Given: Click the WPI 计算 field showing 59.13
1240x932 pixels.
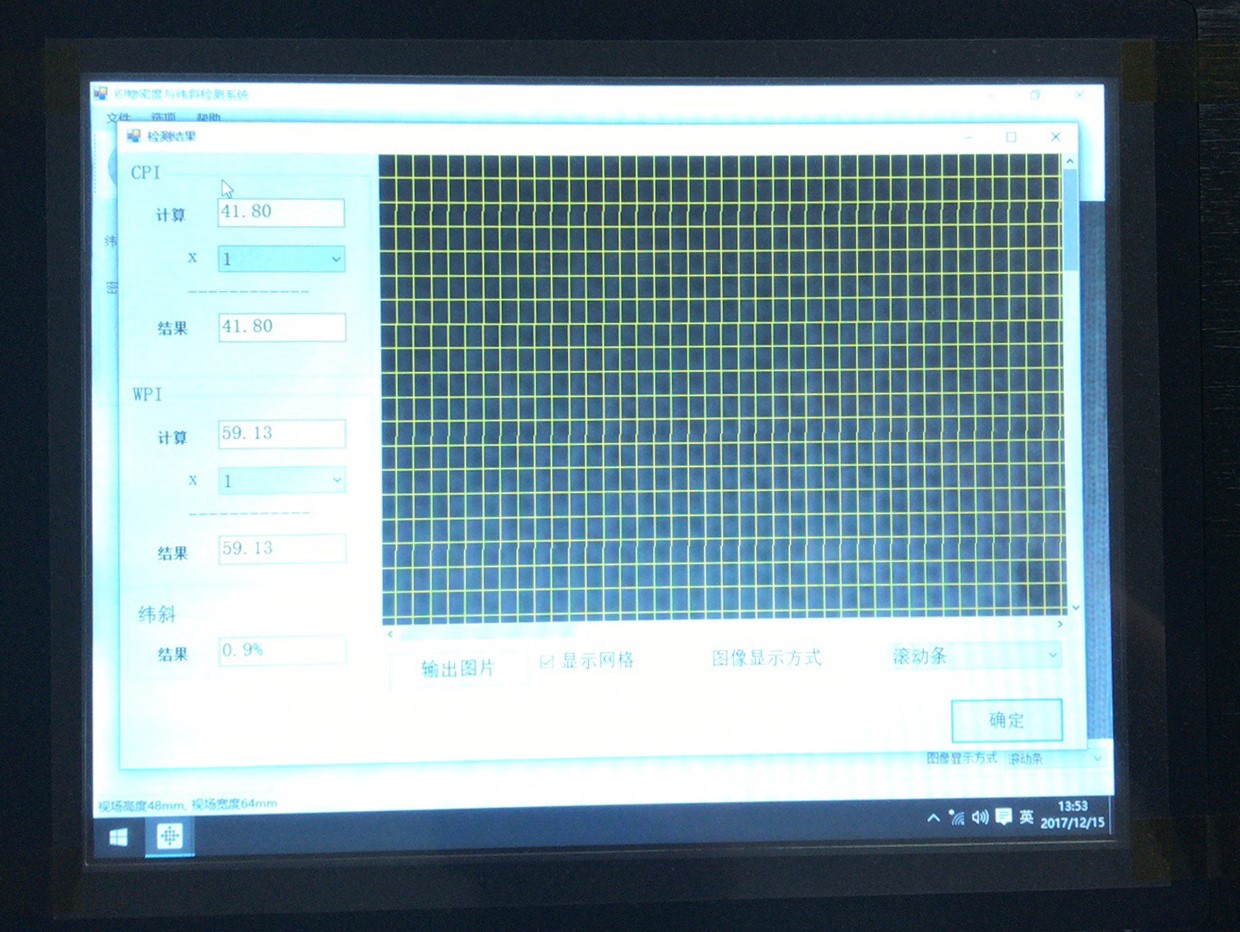Looking at the screenshot, I should pyautogui.click(x=282, y=433).
